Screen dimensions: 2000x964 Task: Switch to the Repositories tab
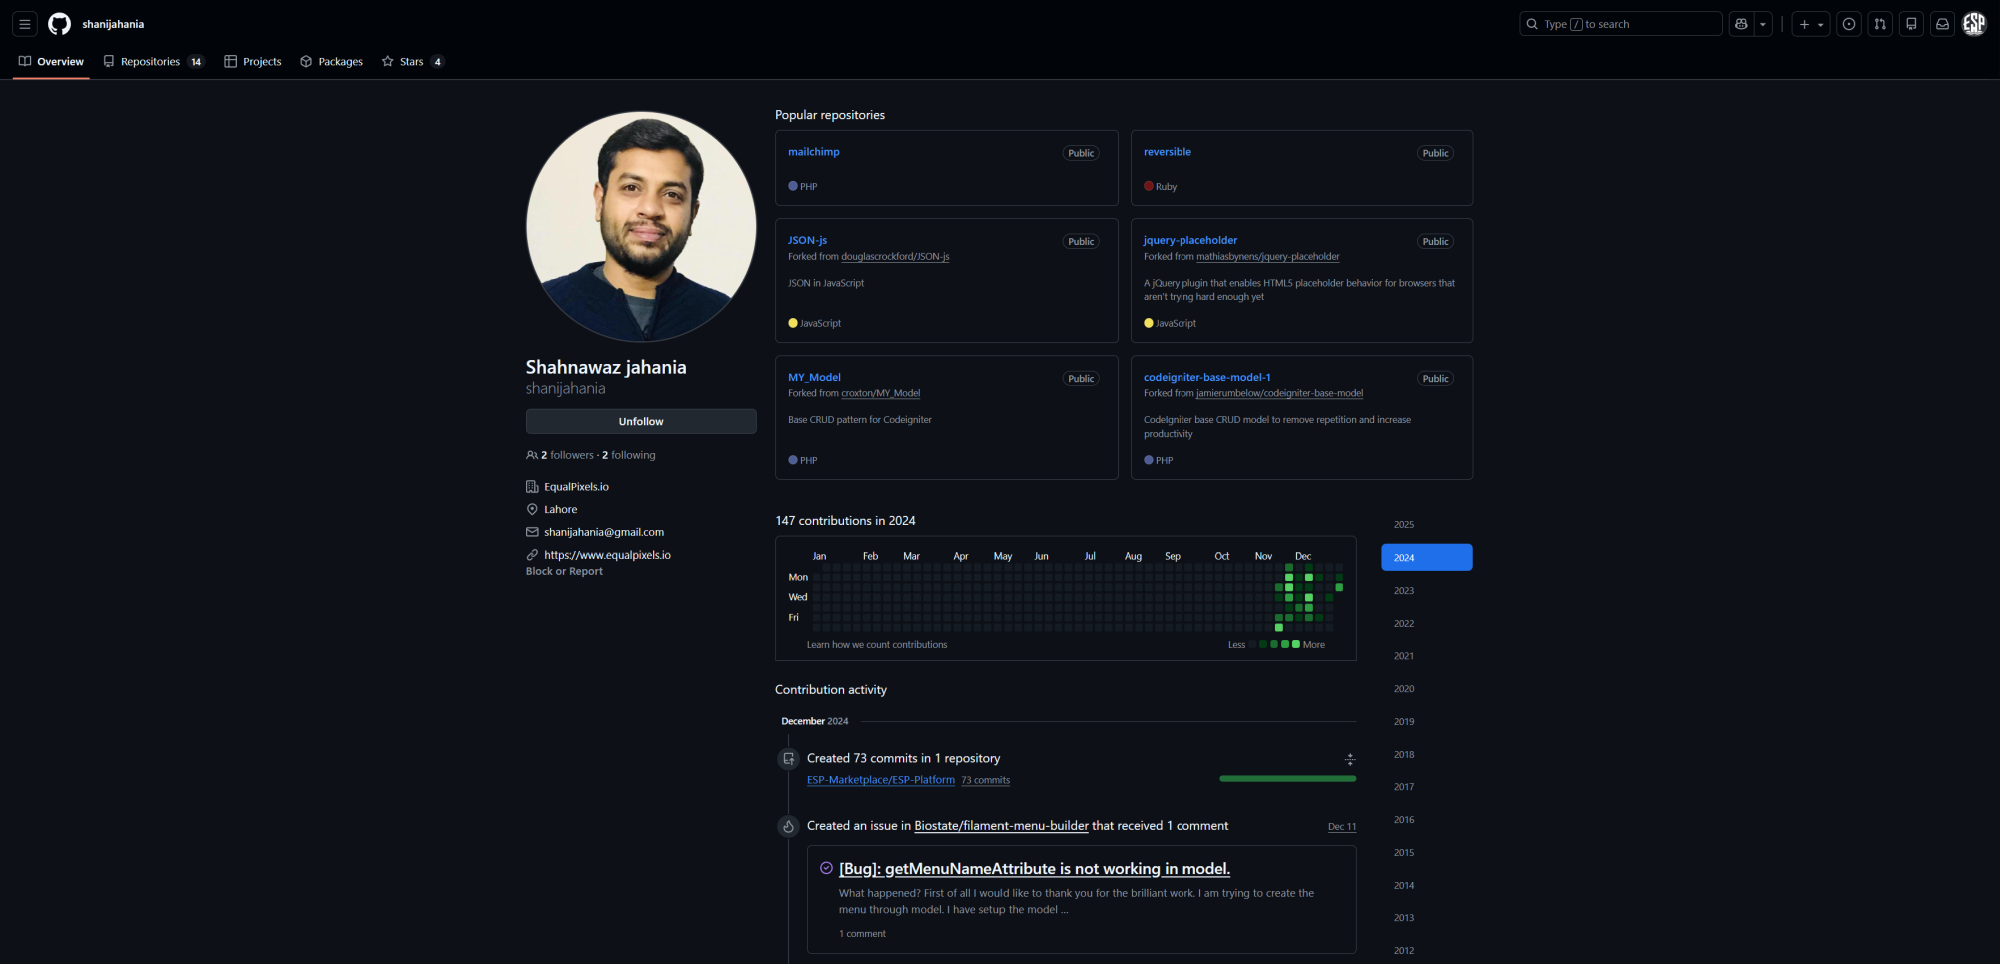point(149,61)
